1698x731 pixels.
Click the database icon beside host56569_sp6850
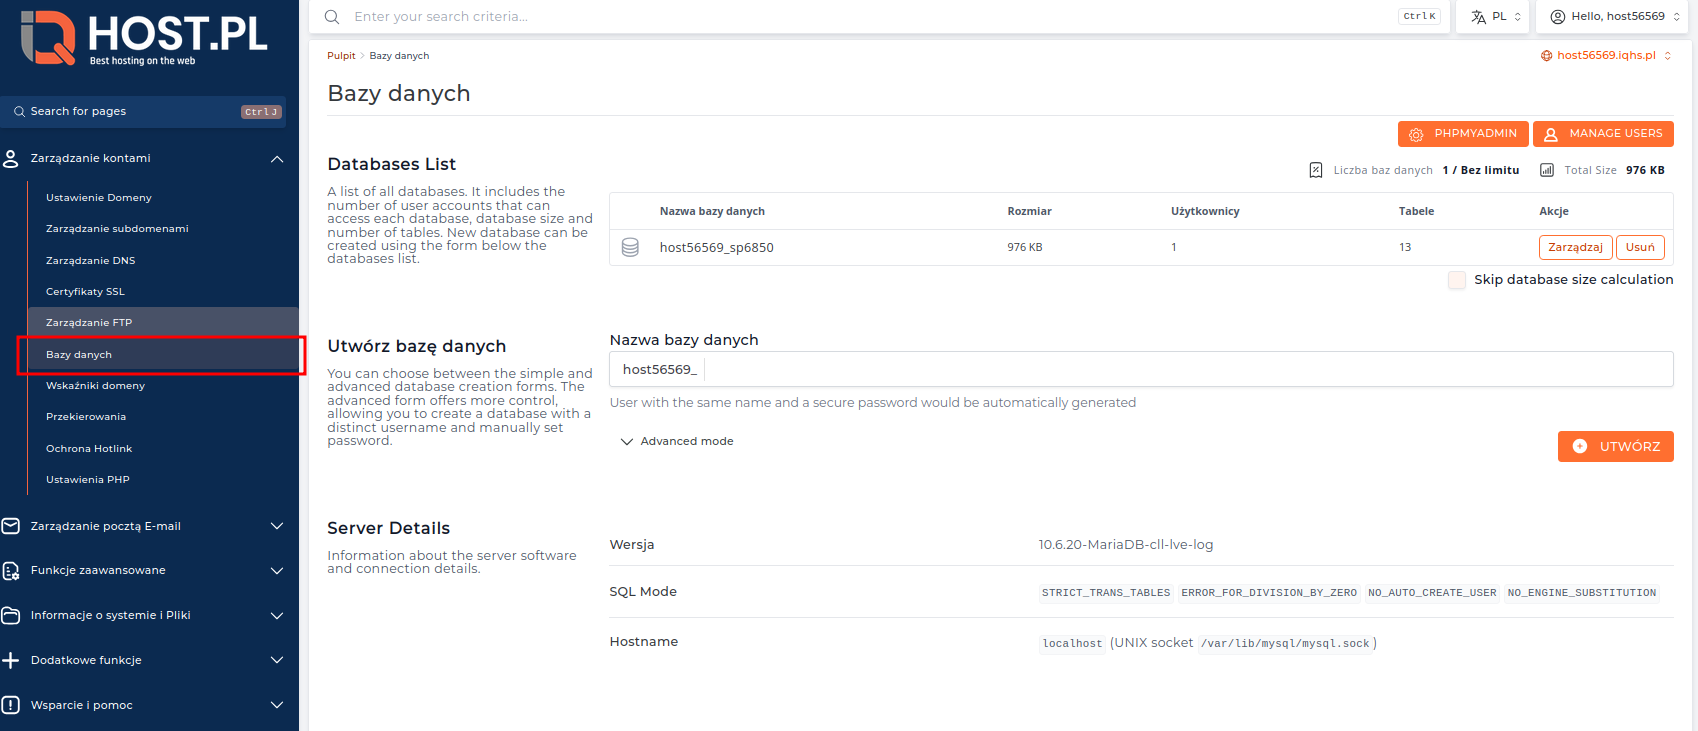pyautogui.click(x=630, y=247)
